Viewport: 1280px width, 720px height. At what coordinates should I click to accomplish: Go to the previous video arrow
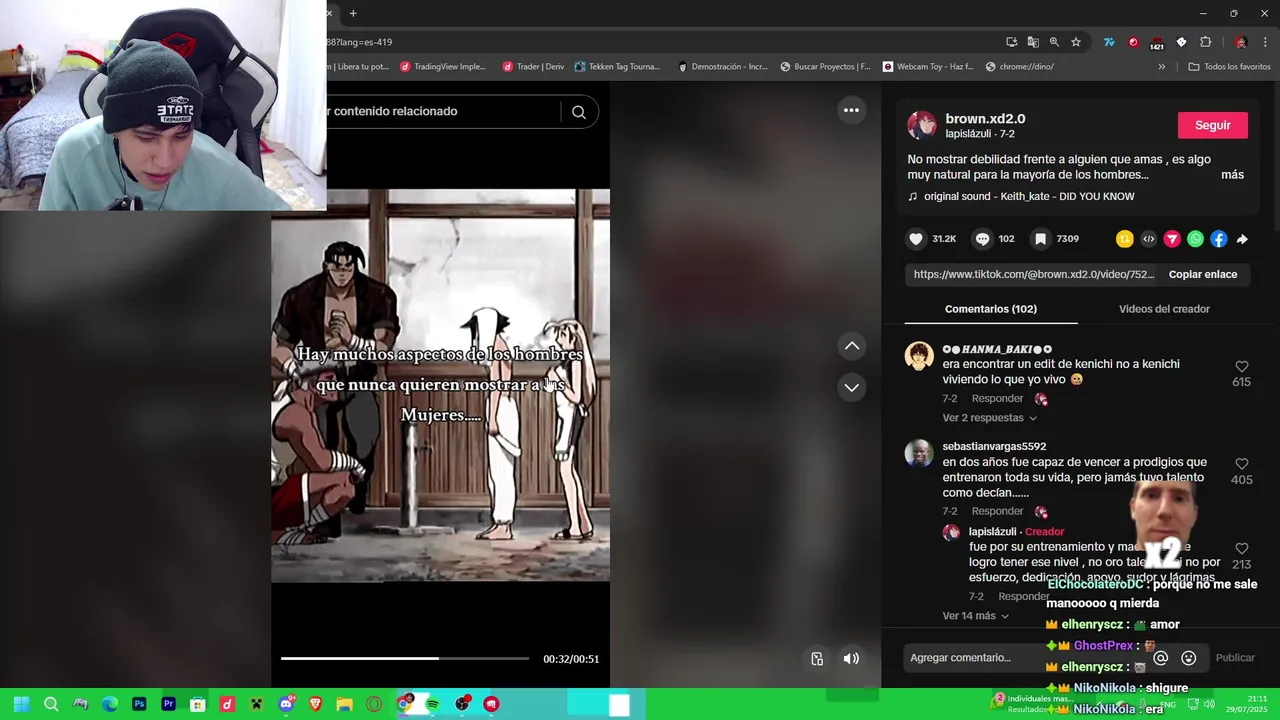pyautogui.click(x=852, y=346)
